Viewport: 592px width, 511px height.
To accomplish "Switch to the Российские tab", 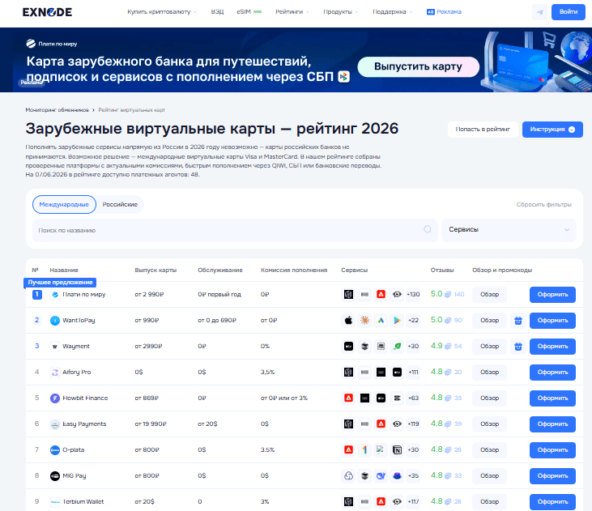I will (x=120, y=204).
